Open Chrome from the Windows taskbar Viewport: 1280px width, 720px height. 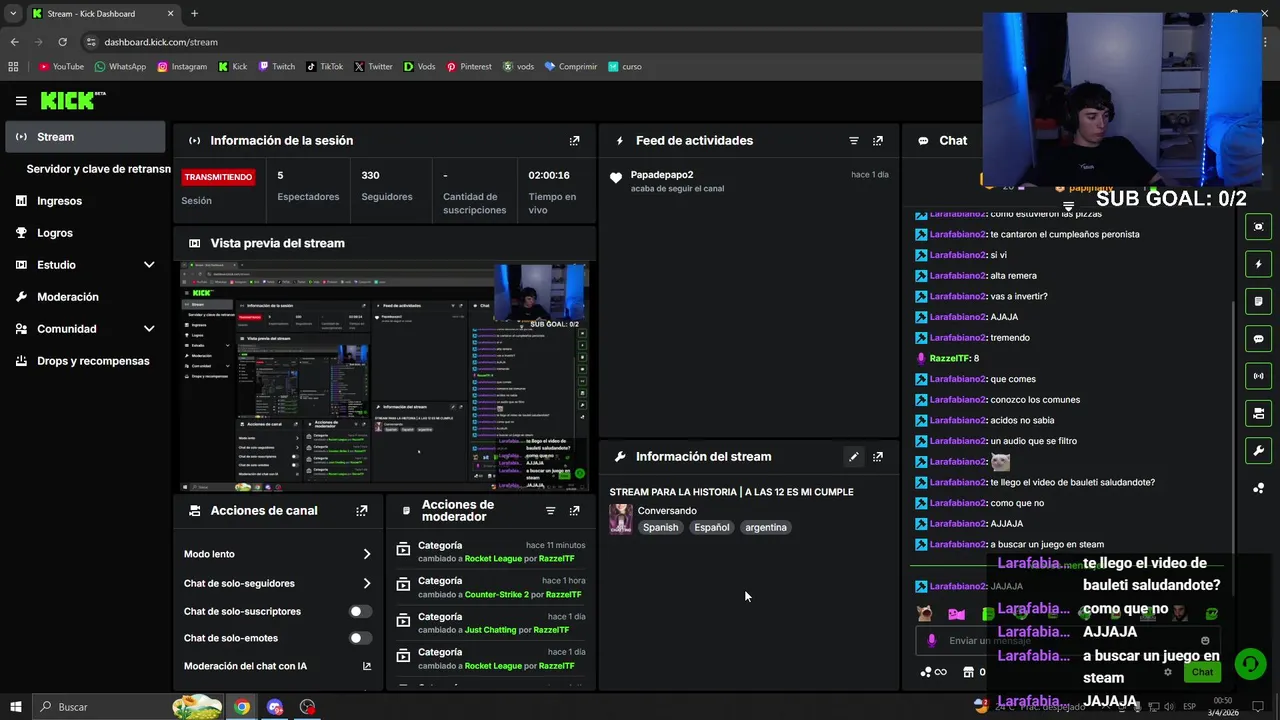pyautogui.click(x=242, y=707)
